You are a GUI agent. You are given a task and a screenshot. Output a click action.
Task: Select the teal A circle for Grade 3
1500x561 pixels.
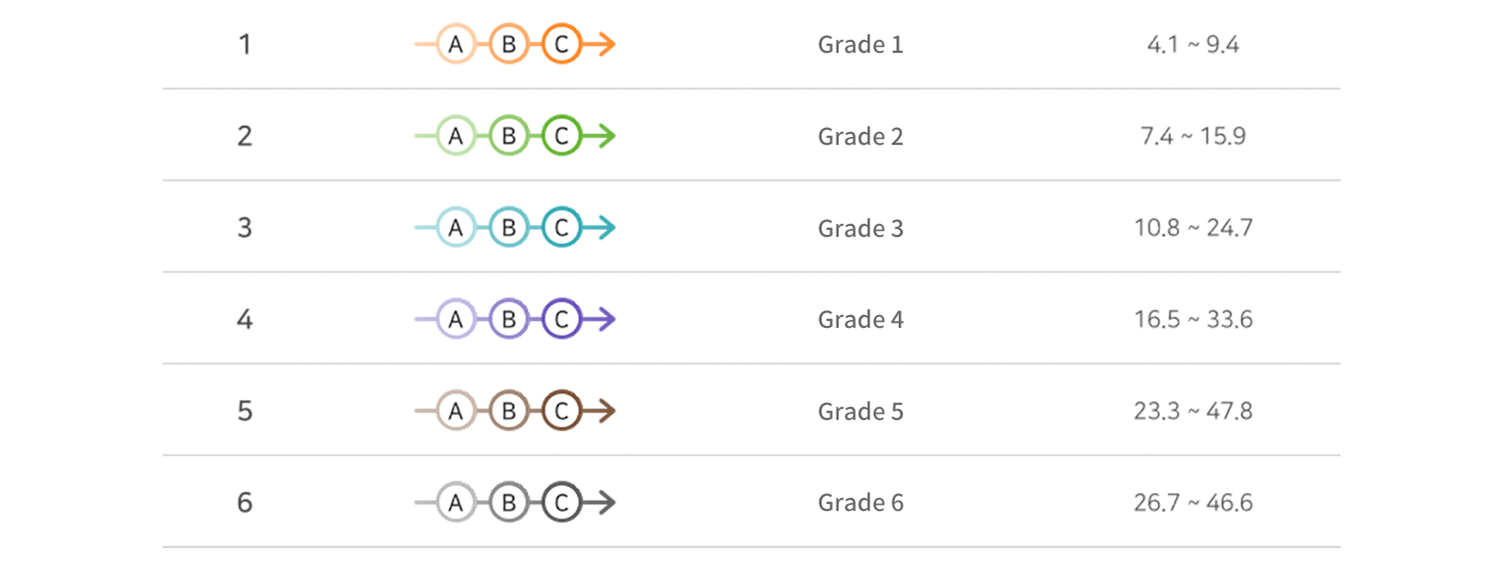(456, 228)
